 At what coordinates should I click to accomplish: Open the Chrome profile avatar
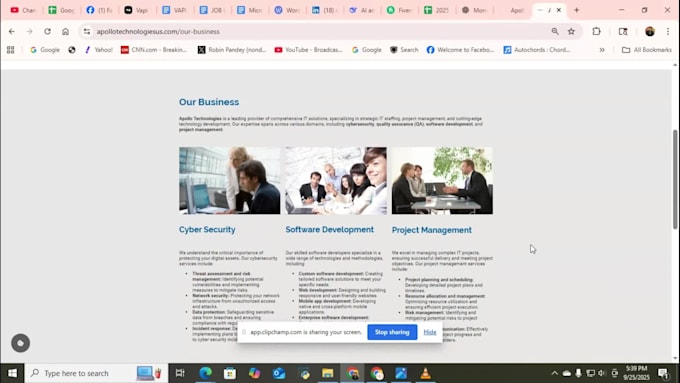pyautogui.click(x=649, y=31)
